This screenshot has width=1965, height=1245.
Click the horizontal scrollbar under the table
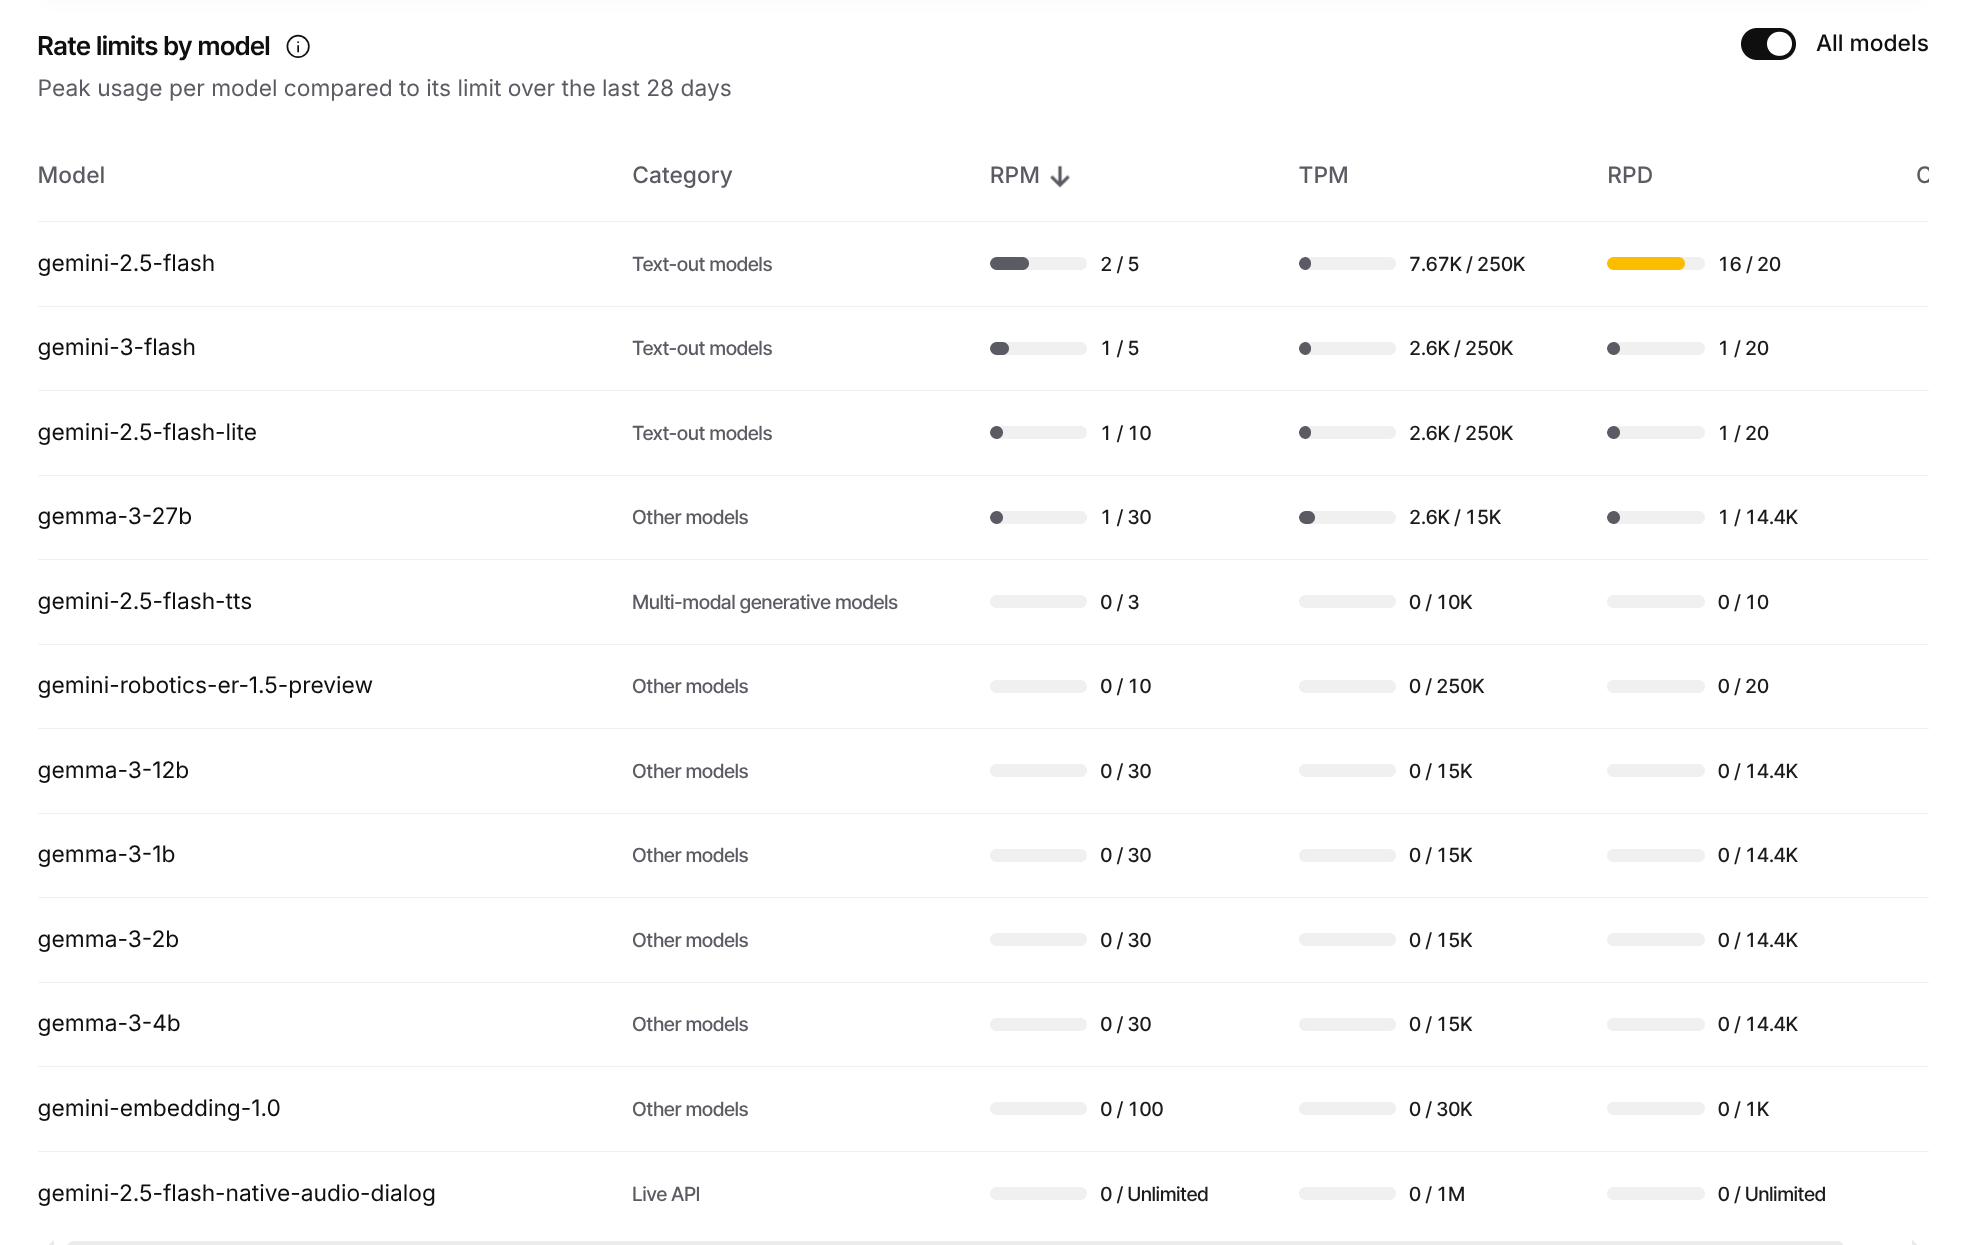click(955, 1241)
